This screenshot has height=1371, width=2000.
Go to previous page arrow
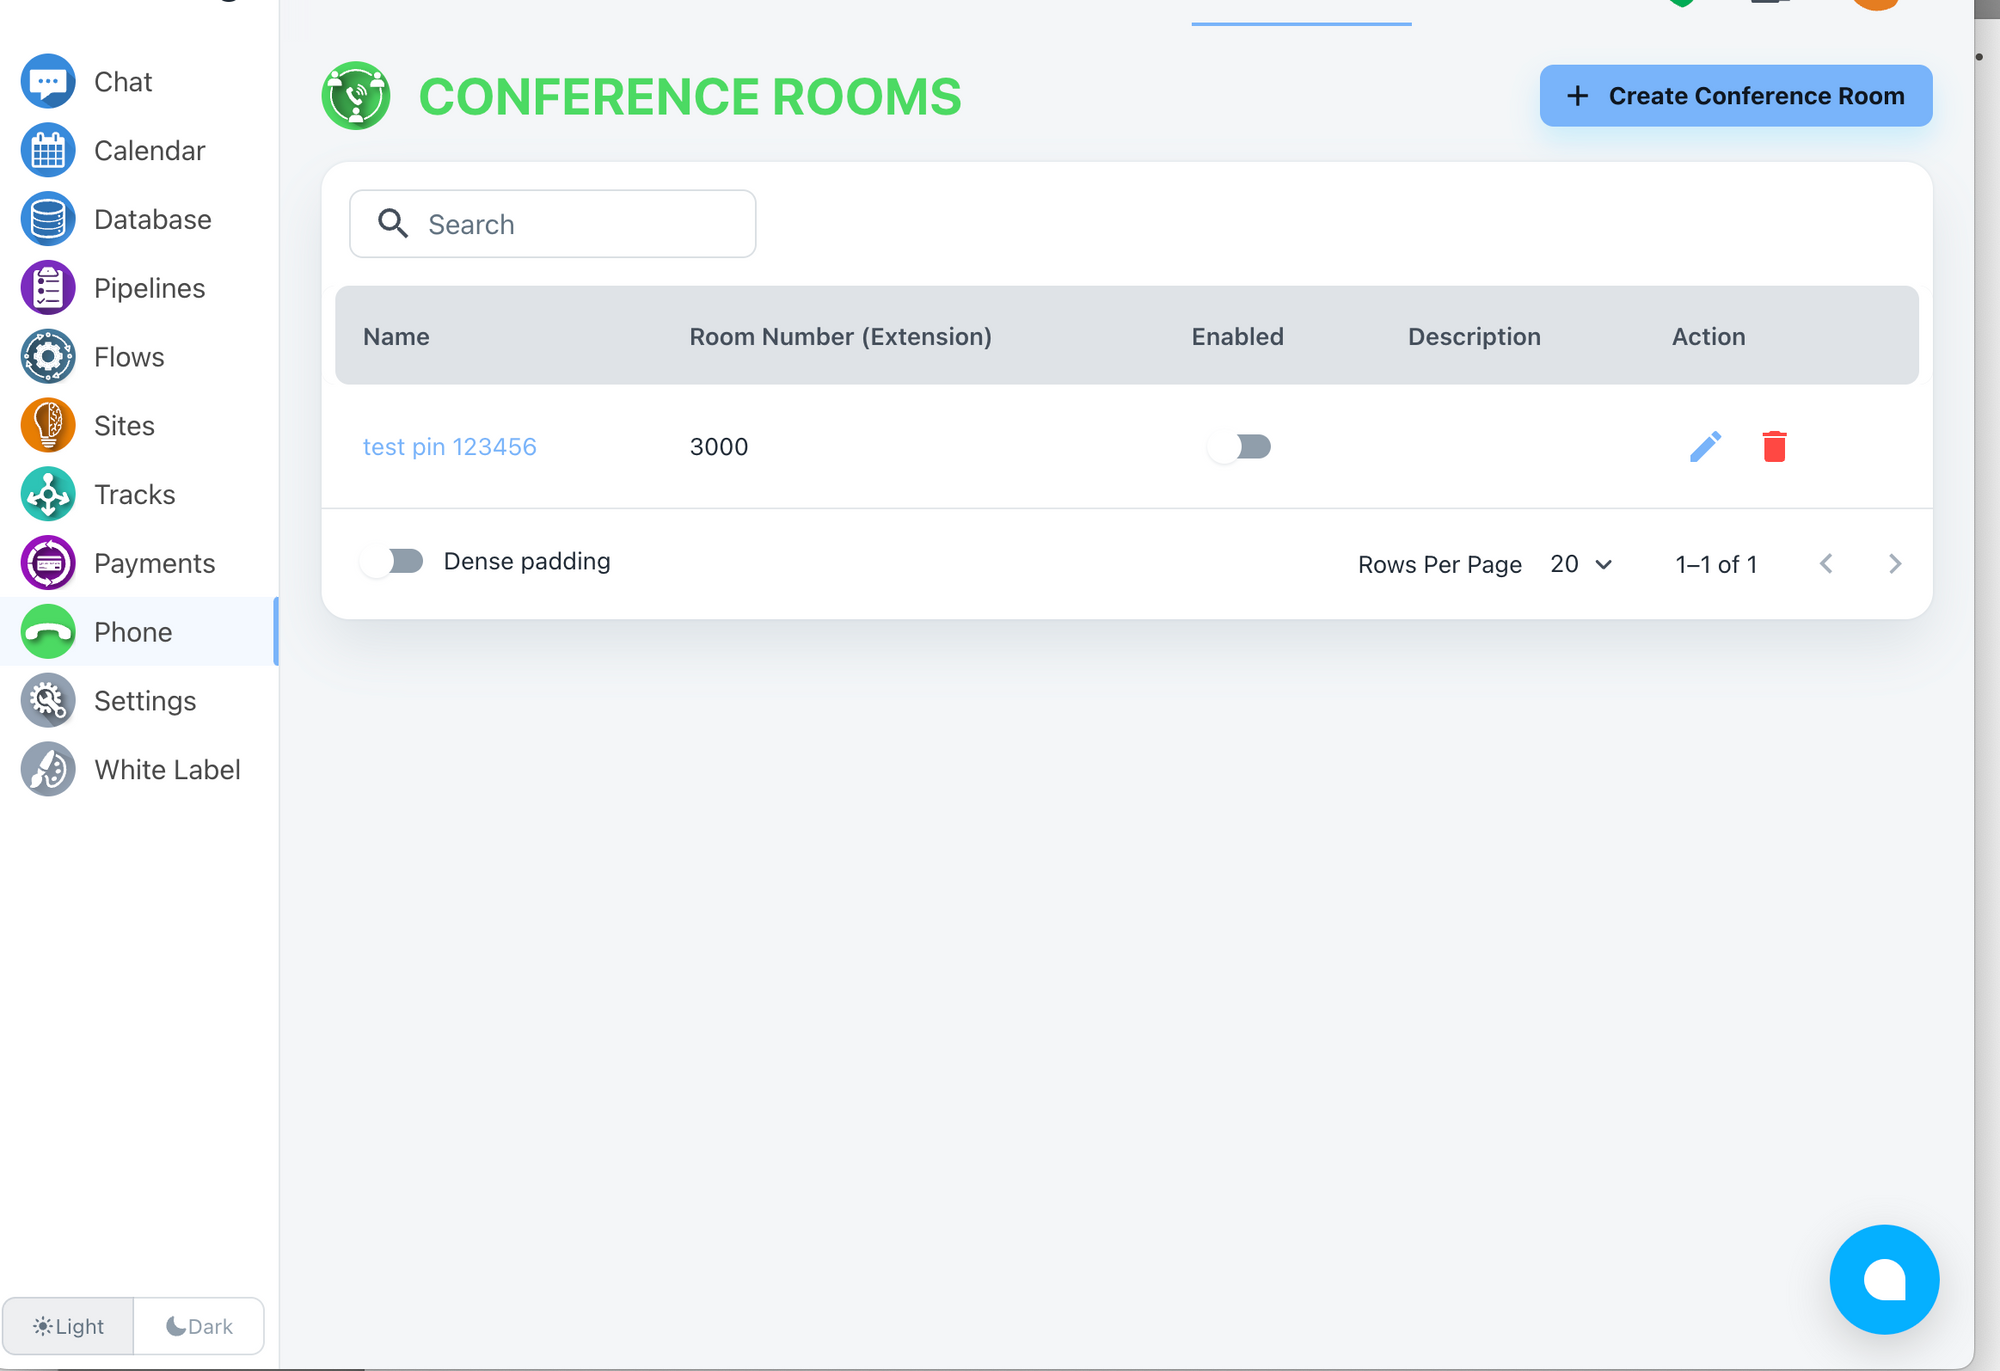tap(1826, 564)
